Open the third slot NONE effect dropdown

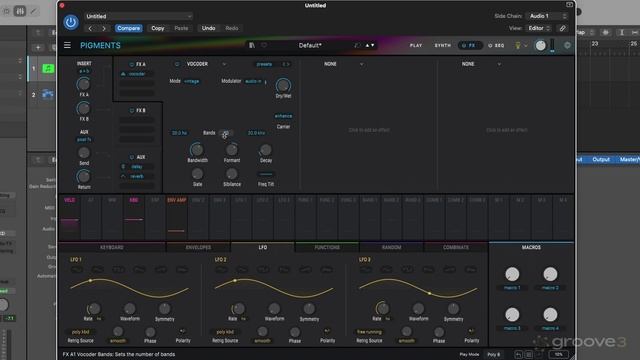point(499,64)
